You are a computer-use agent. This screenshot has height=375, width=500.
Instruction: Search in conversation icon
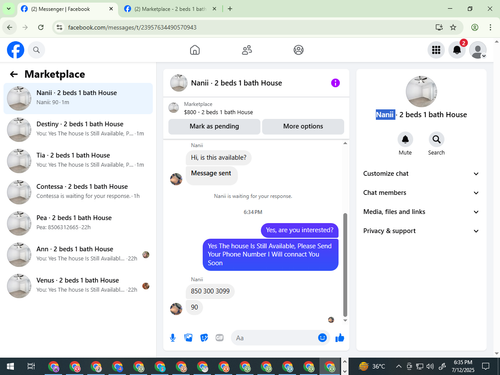(x=436, y=139)
